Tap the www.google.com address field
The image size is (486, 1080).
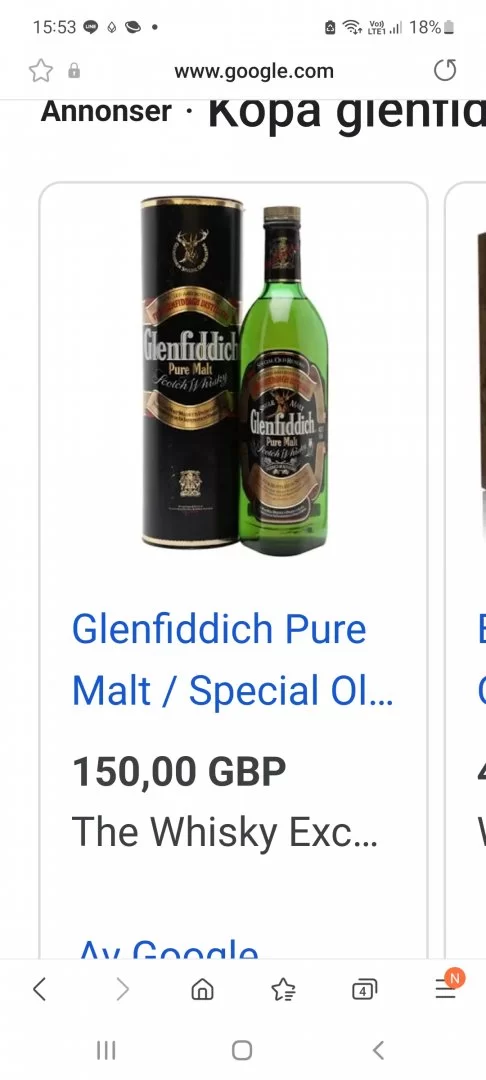click(x=254, y=71)
